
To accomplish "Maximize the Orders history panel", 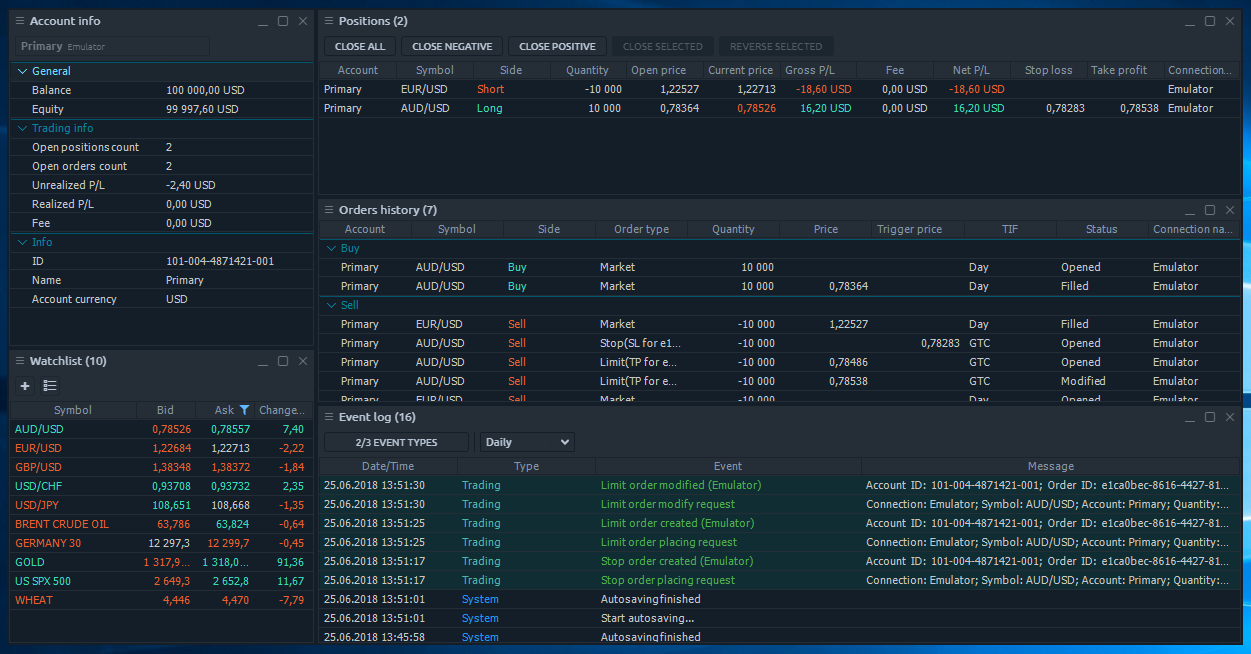I will coord(1209,210).
